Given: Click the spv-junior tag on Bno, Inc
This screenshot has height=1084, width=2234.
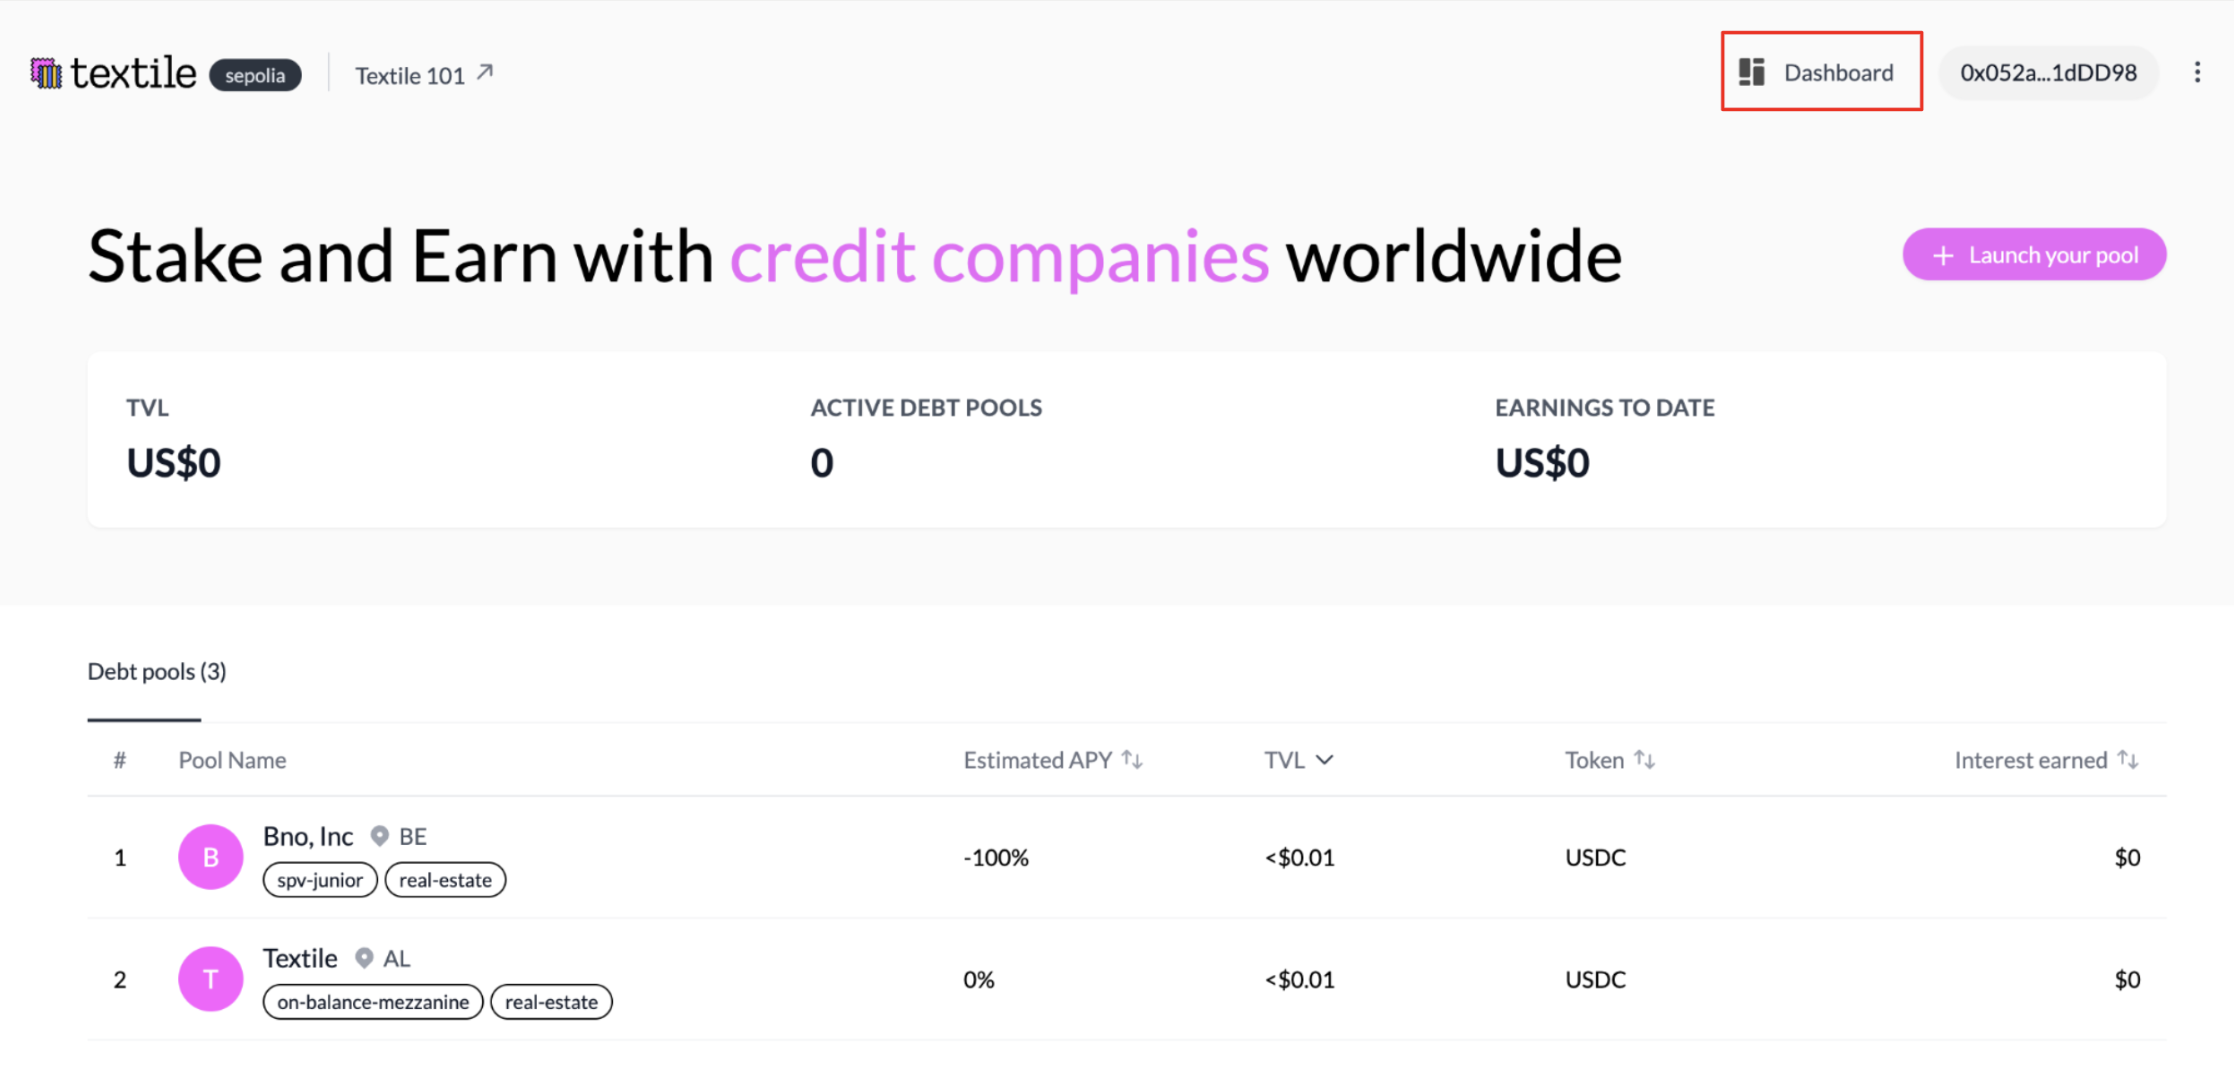Looking at the screenshot, I should tap(320, 880).
